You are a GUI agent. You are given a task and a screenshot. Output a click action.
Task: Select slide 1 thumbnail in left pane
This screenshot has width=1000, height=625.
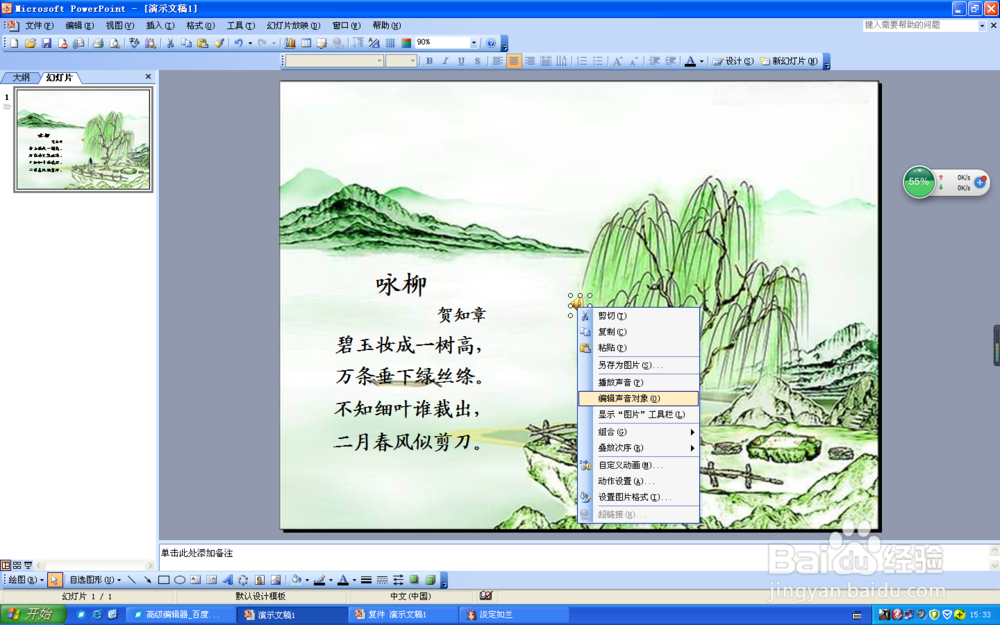(x=83, y=140)
